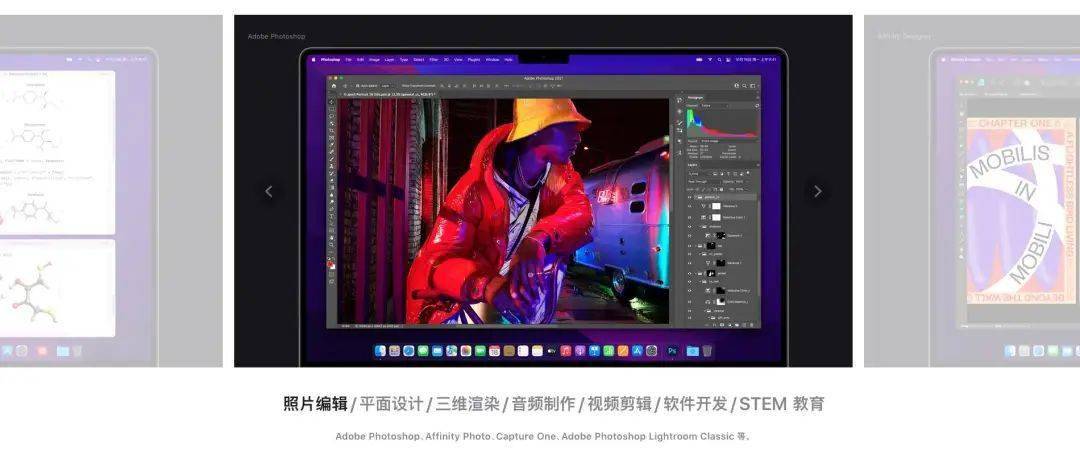Click the Home icon in Photoshop options bar
The height and width of the screenshot is (455, 1080).
coord(333,85)
